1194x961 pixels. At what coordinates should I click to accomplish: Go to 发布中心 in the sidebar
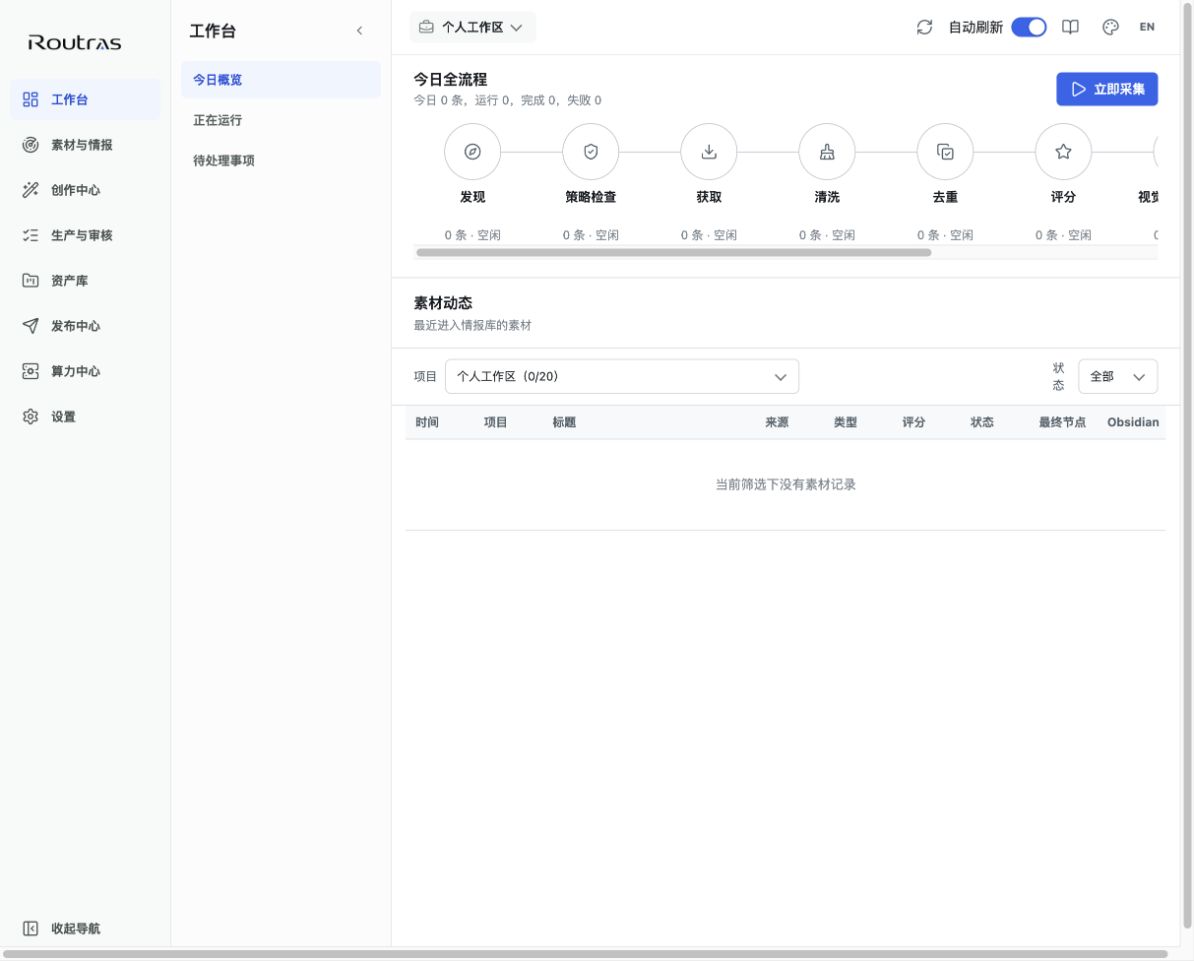pyautogui.click(x=85, y=326)
